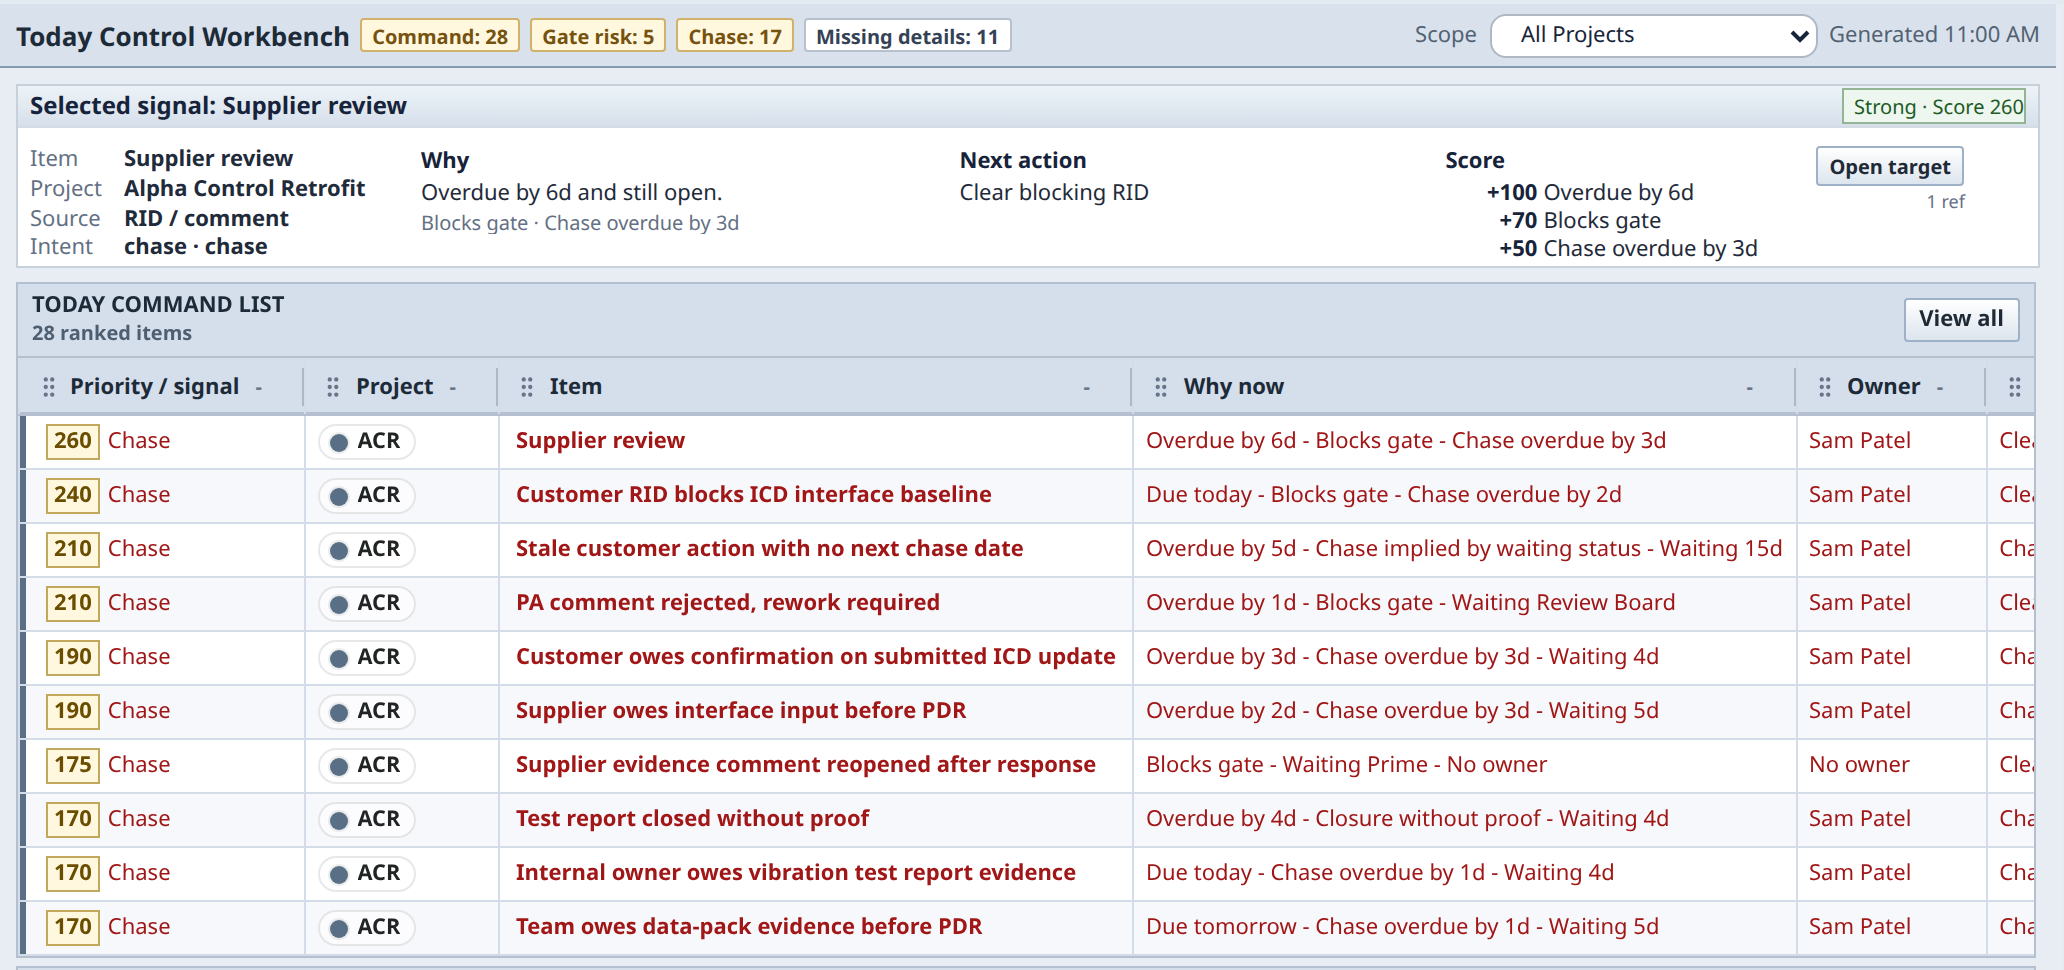Viewport: 2064px width, 970px height.
Task: Filter by Missing details: 11 chip
Action: [907, 36]
